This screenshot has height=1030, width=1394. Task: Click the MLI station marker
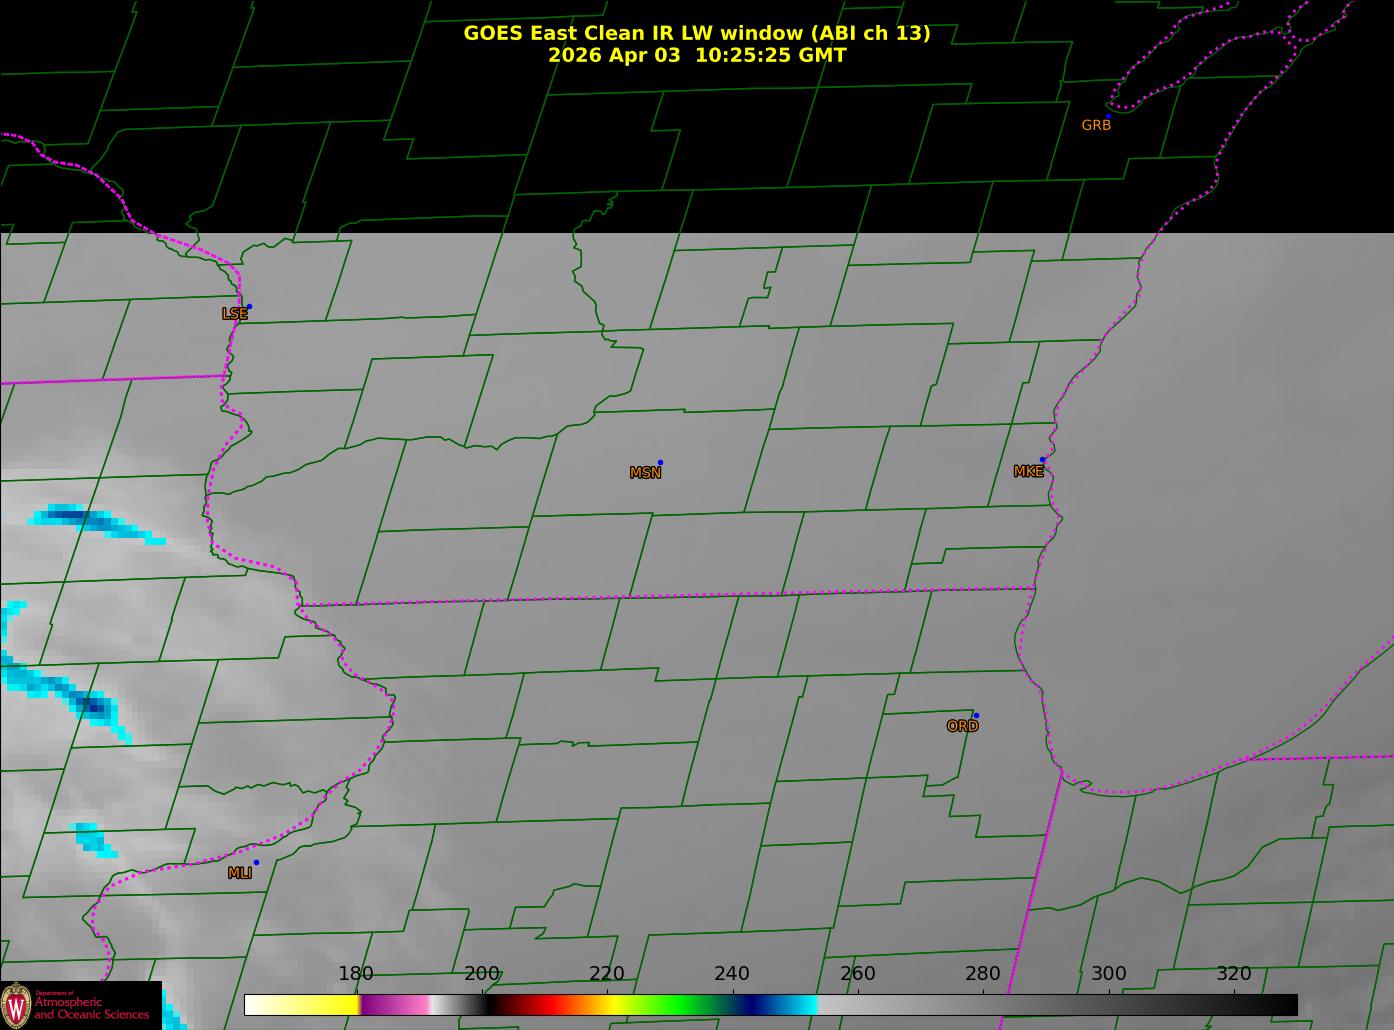[256, 863]
